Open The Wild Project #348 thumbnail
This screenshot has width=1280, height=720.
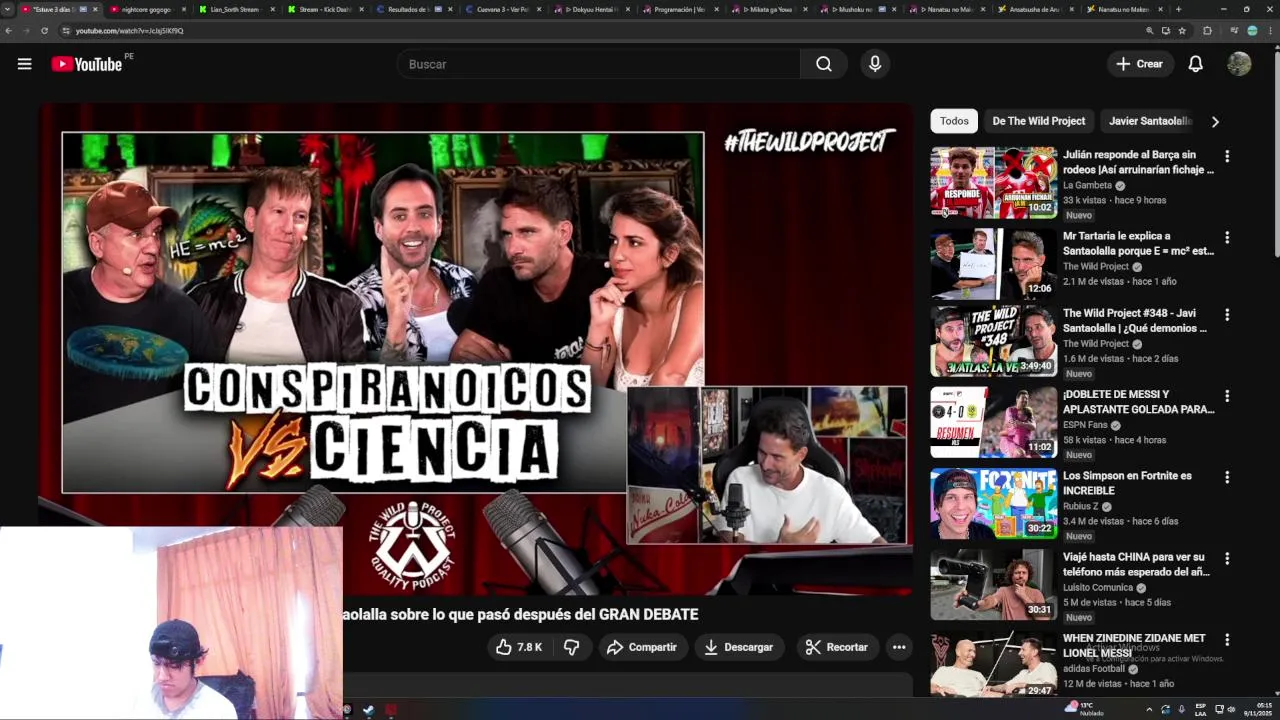click(994, 341)
